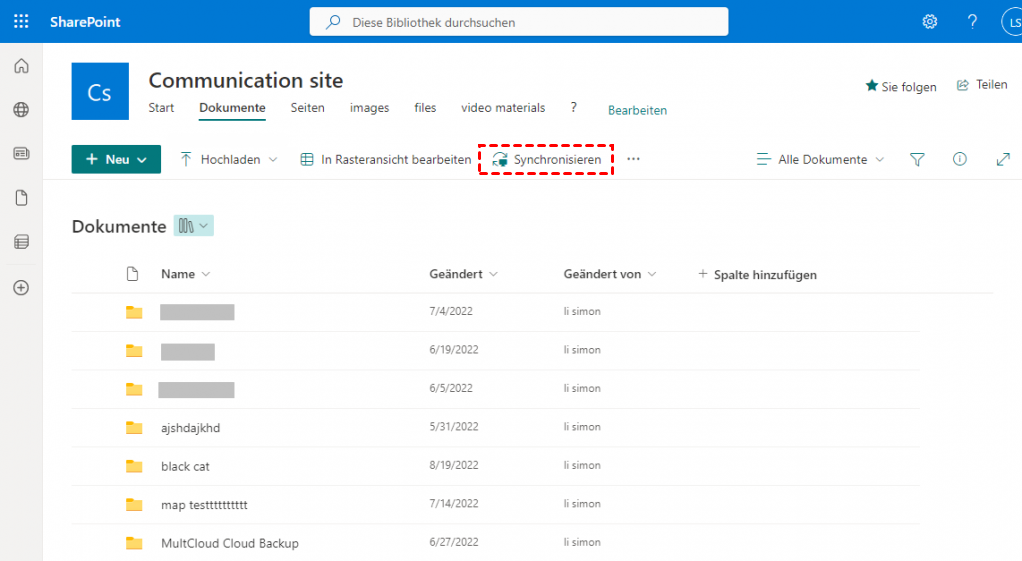Click the Synchronisieren button
Viewport: 1022px width, 561px height.
(546, 159)
